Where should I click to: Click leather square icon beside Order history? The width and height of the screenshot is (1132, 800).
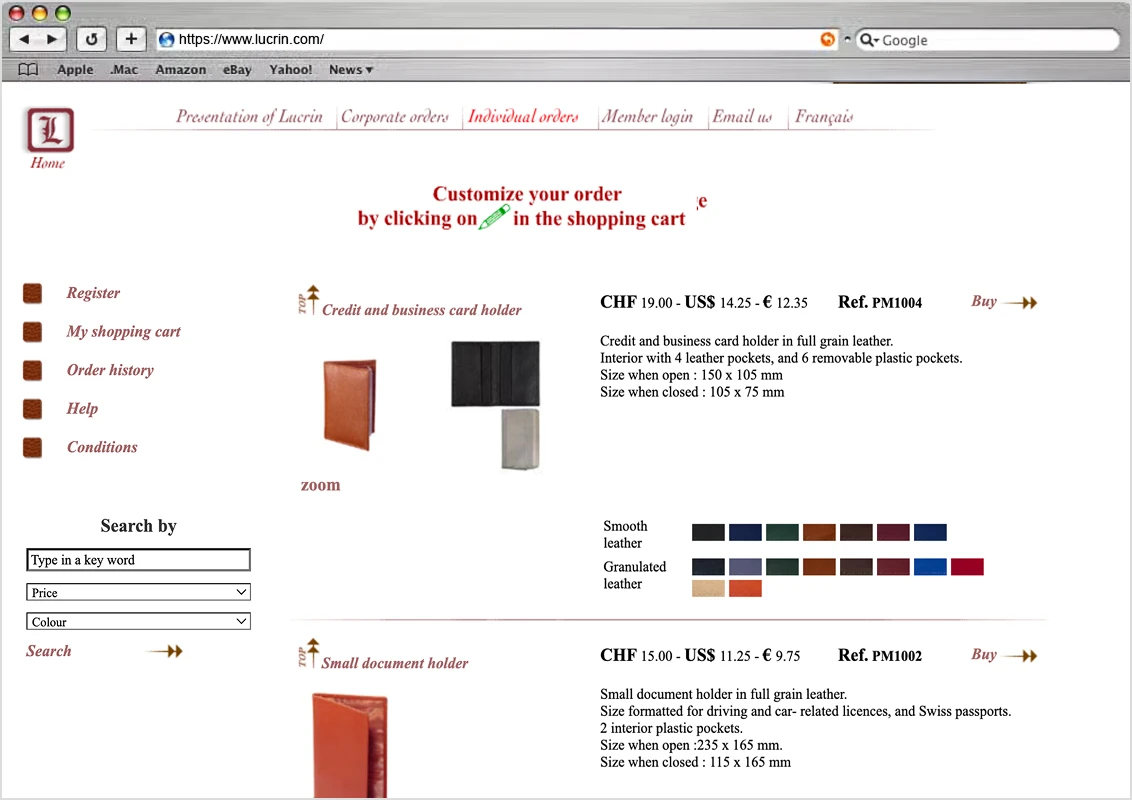coord(32,370)
